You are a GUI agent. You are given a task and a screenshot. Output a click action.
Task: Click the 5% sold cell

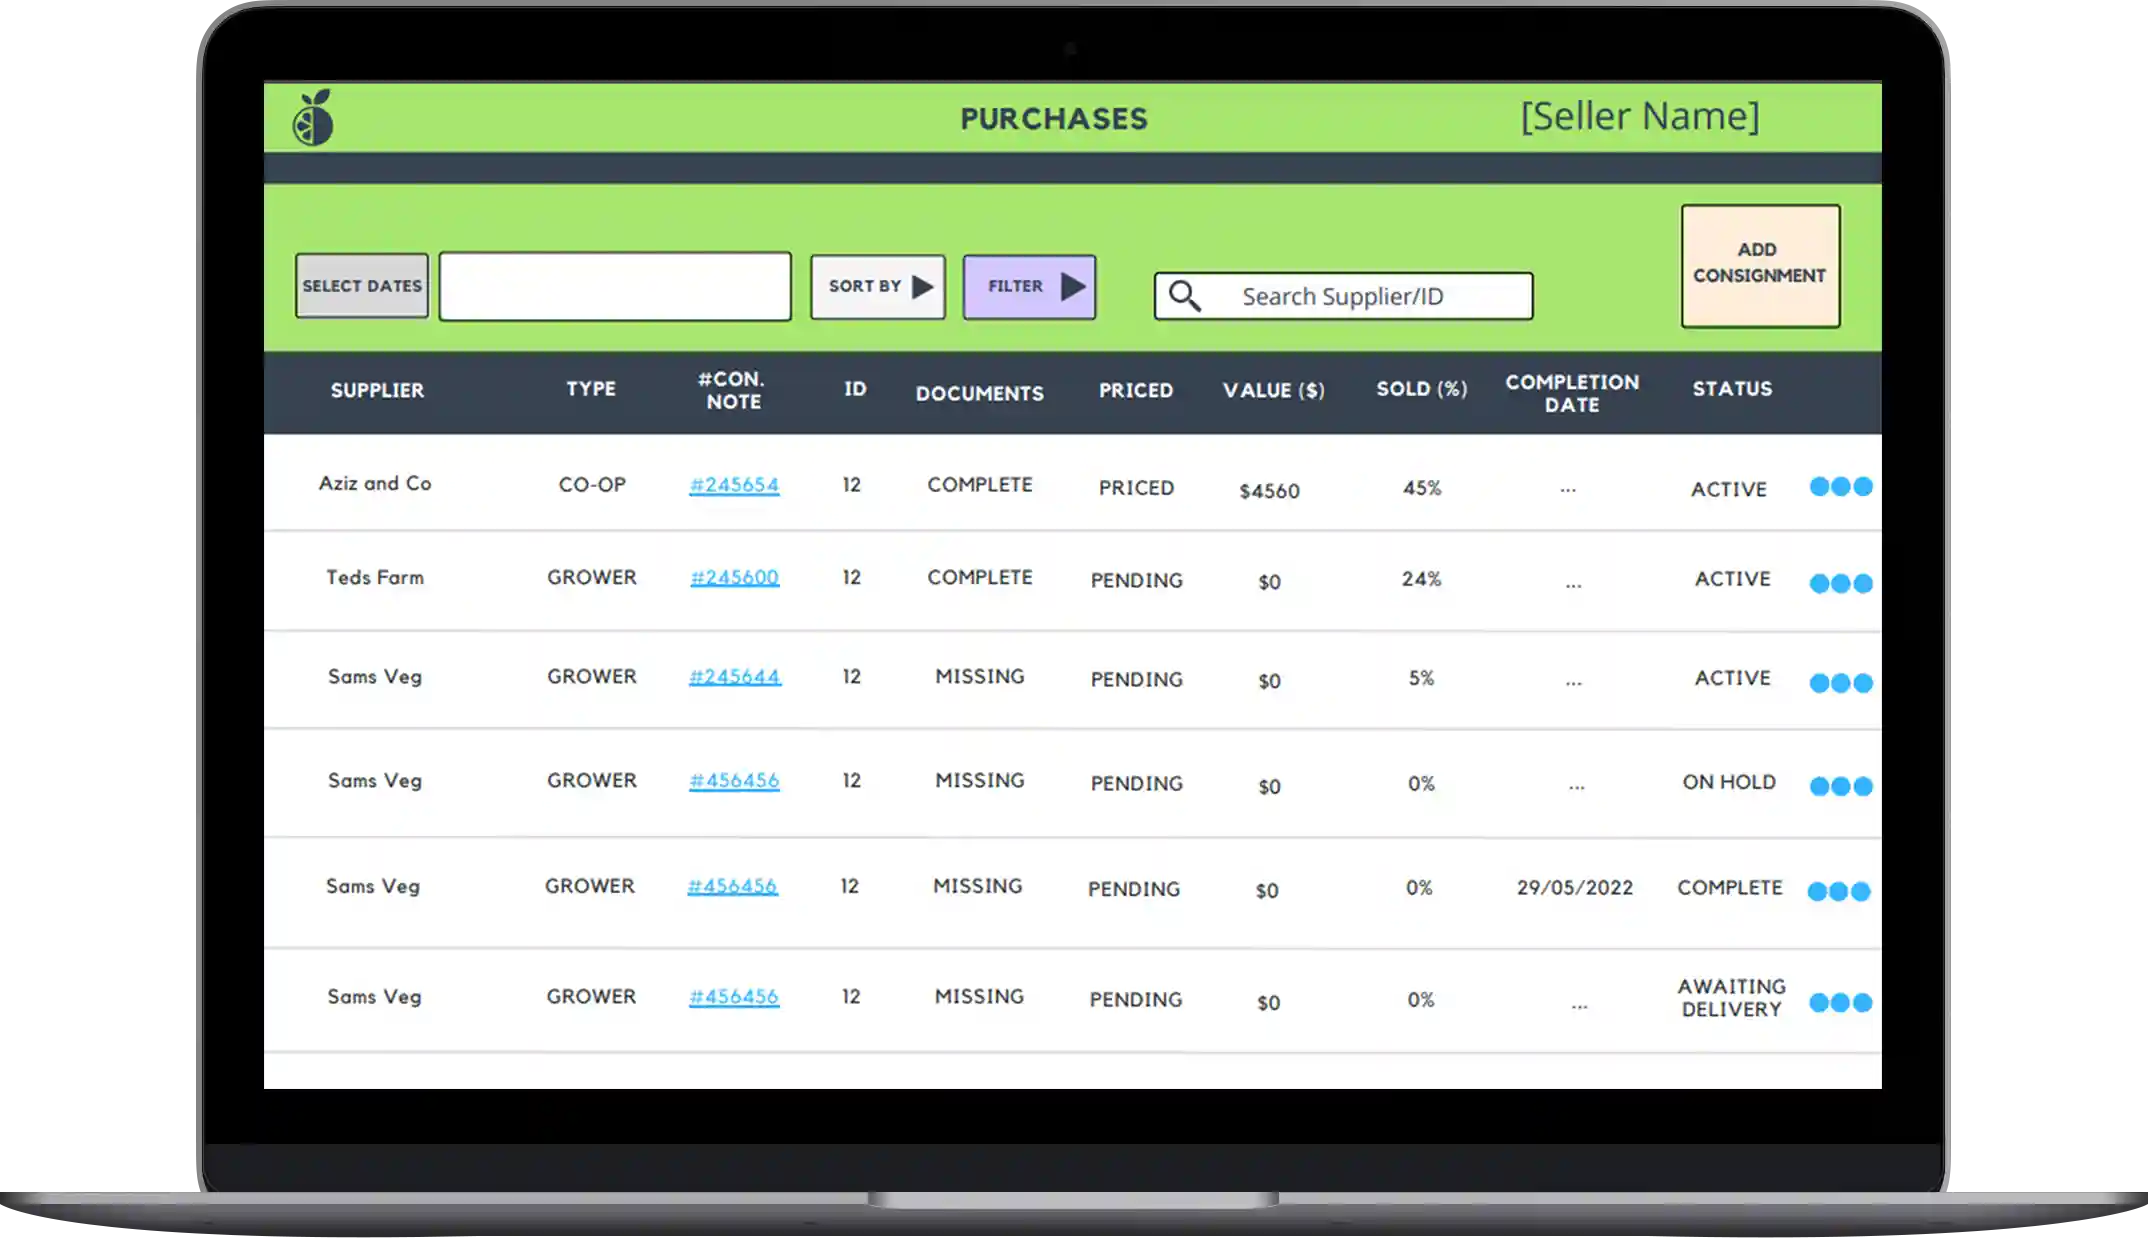1421,678
